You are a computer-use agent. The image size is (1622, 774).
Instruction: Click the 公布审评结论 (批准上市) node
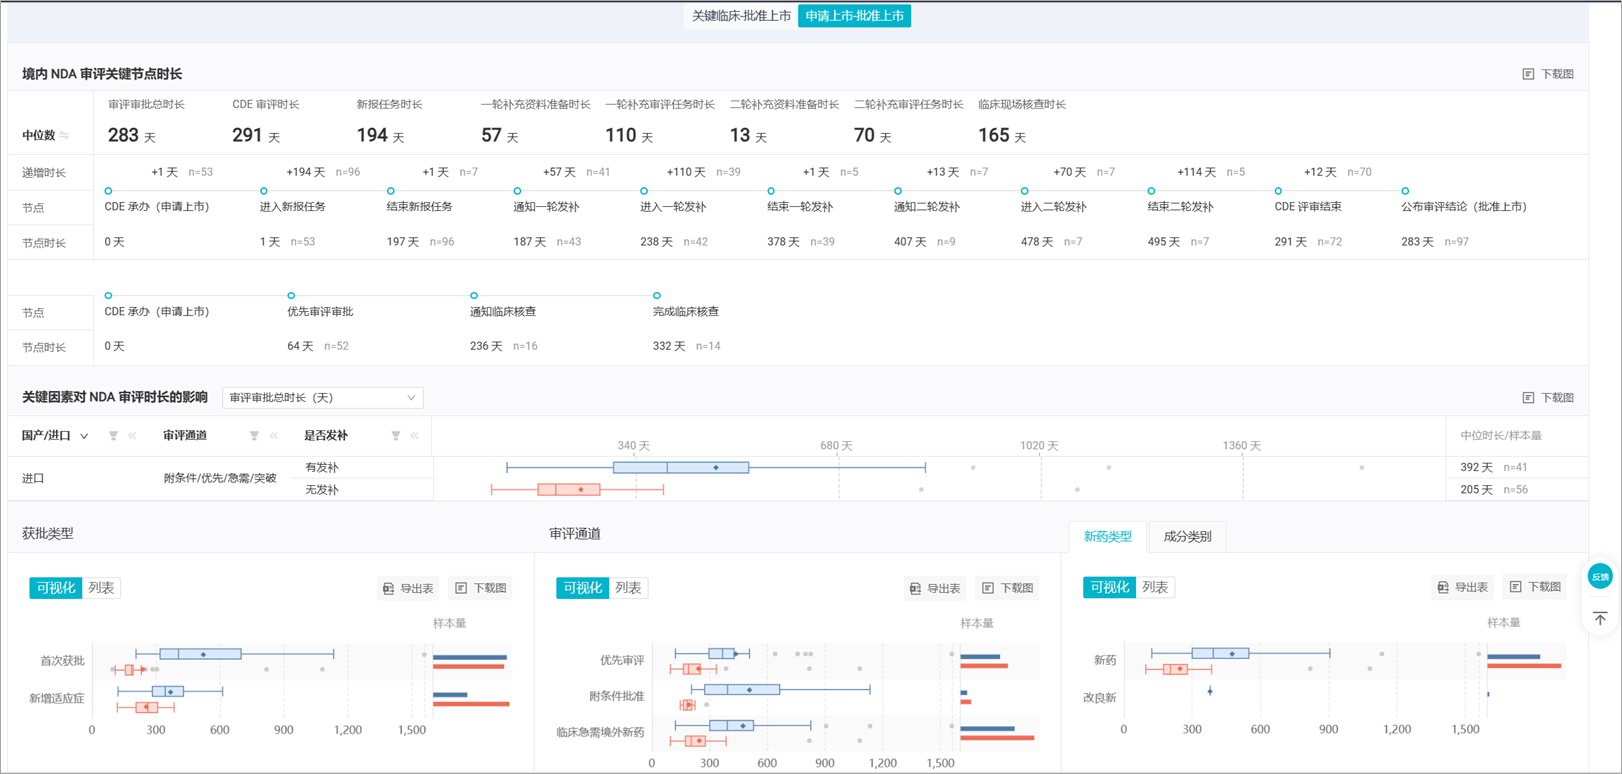pos(1405,191)
